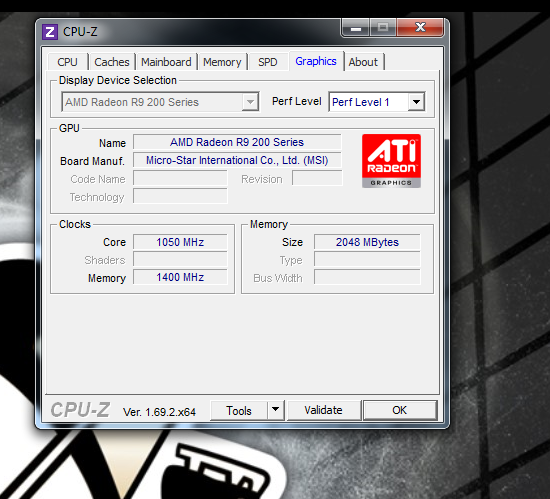Click the Memory clock value 1400 MHz
This screenshot has height=499, width=550.
(x=180, y=277)
